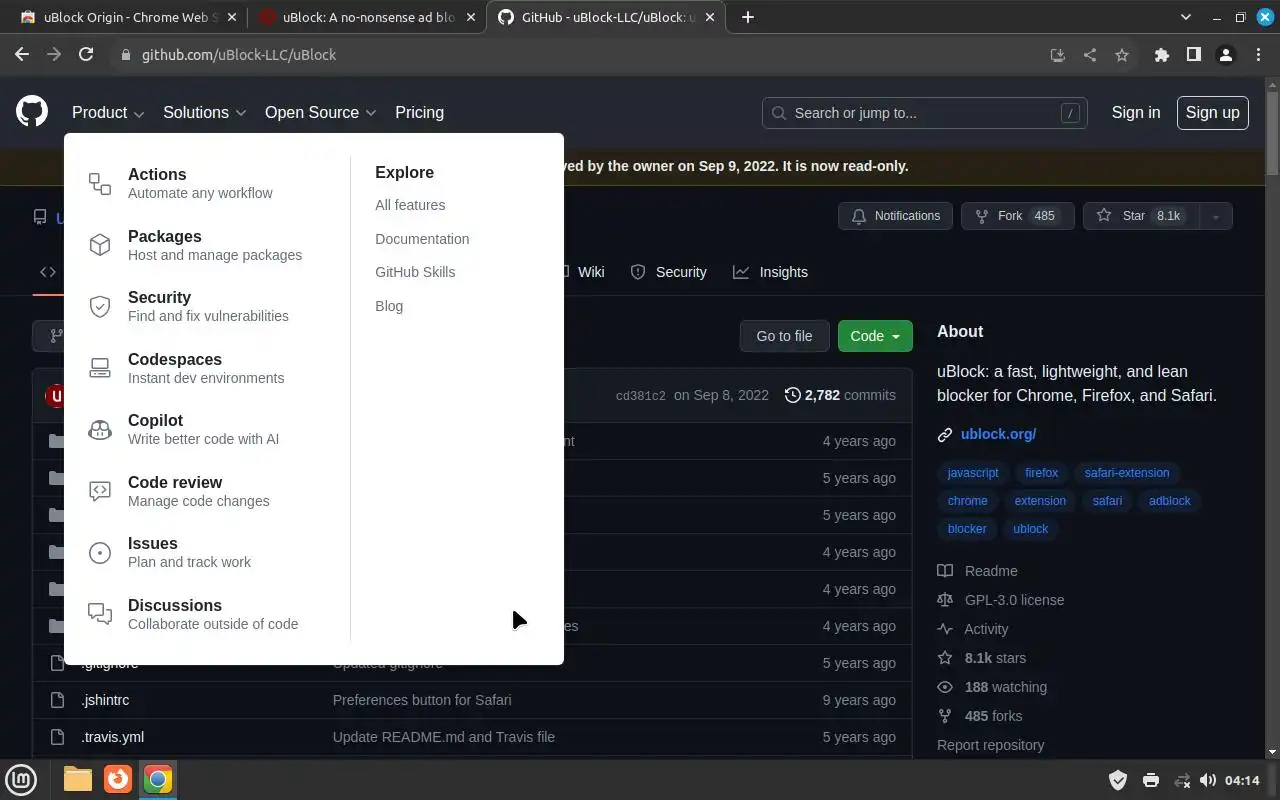The height and width of the screenshot is (800, 1280).
Task: Expand the Open Source menu
Action: 320,113
